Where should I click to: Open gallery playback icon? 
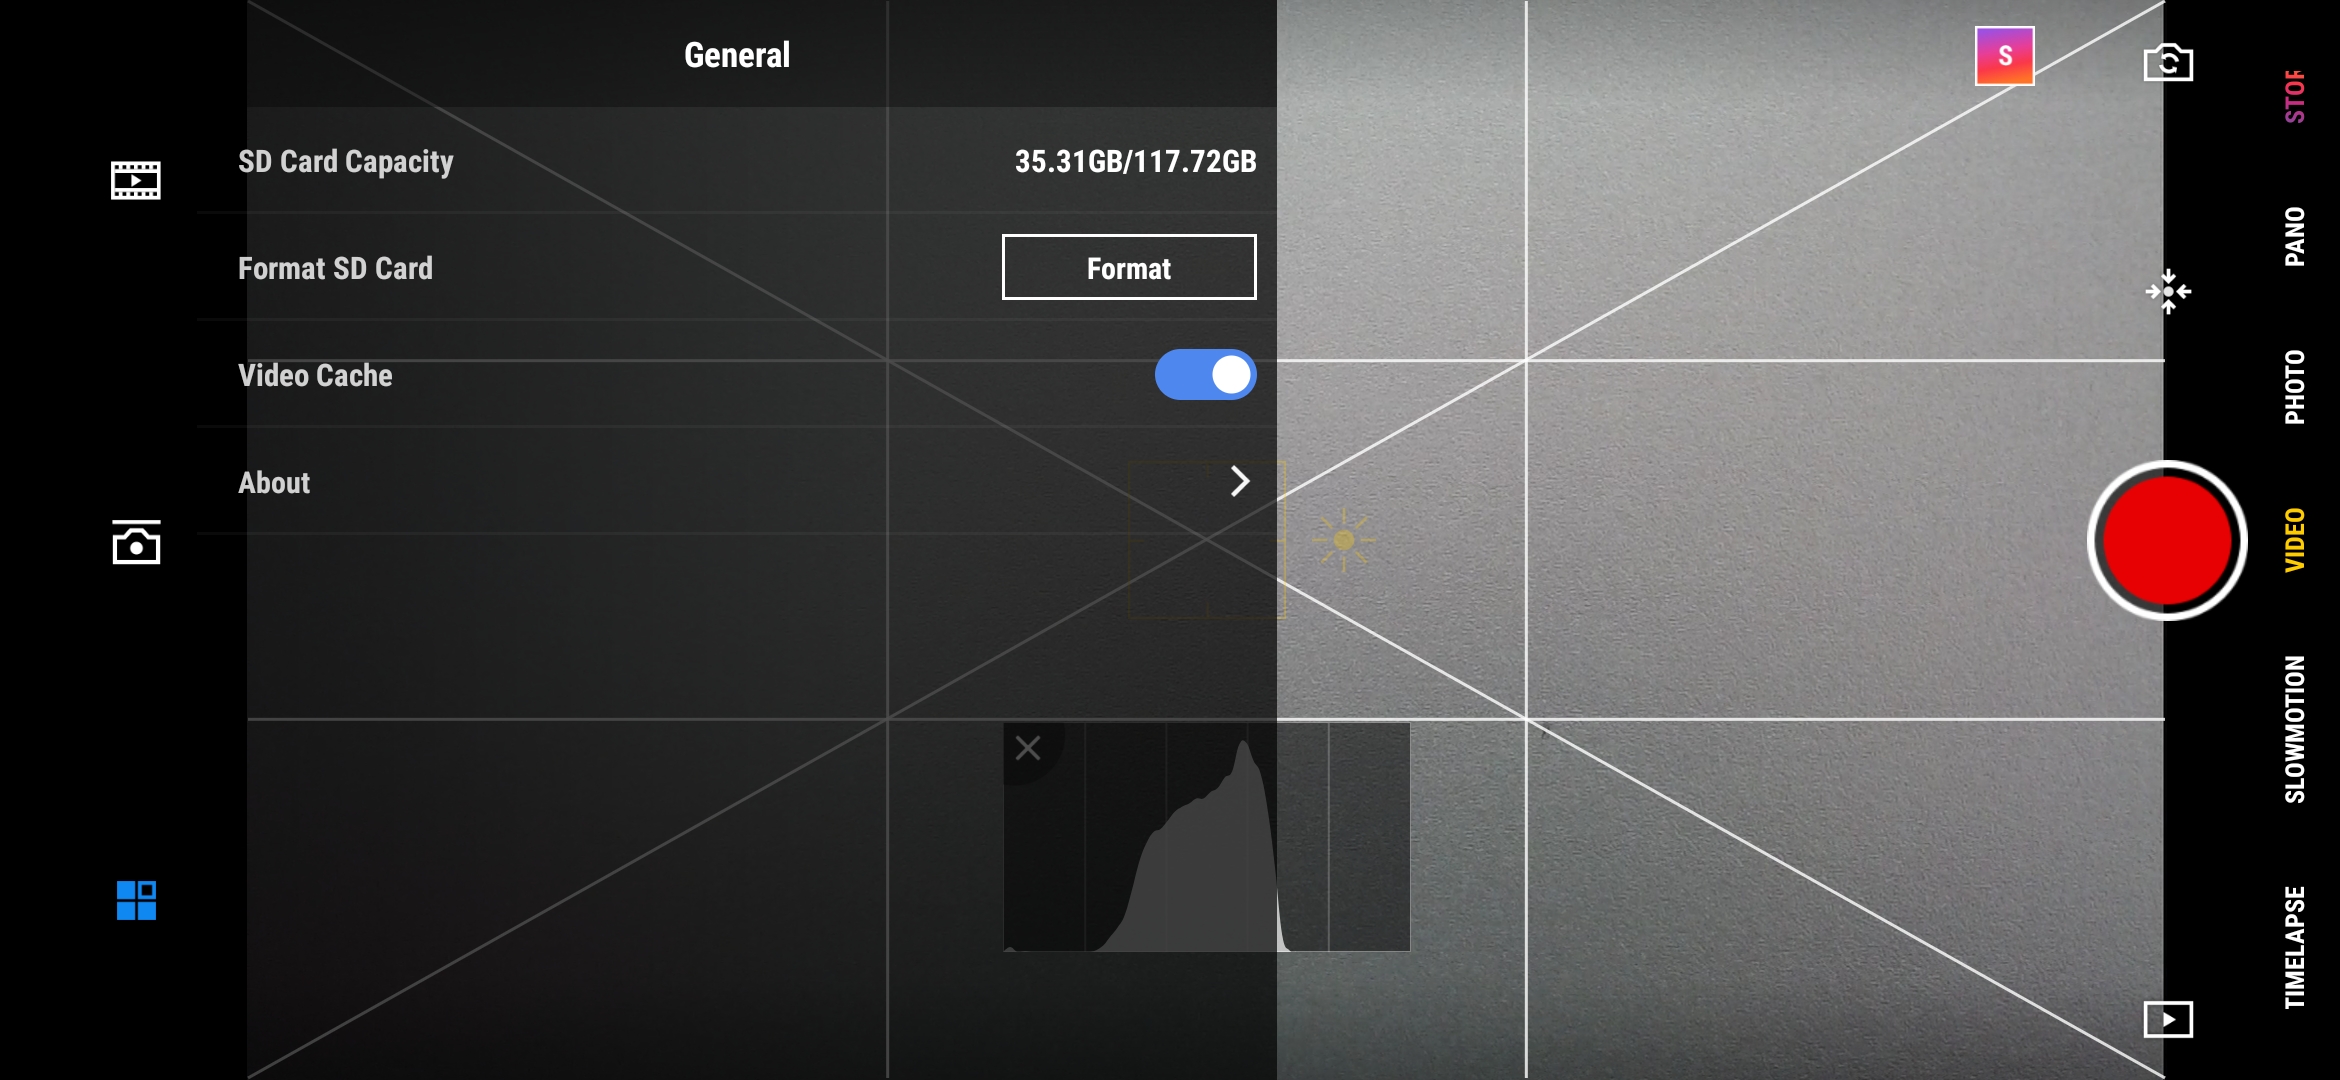tap(2165, 1017)
